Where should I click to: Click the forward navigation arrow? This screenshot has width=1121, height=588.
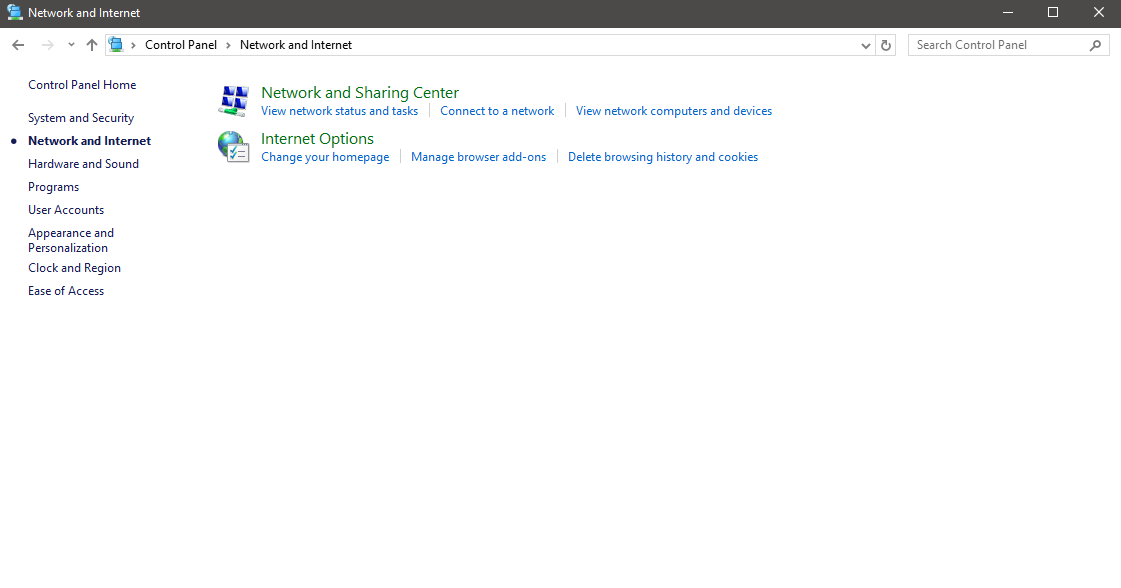tap(48, 45)
